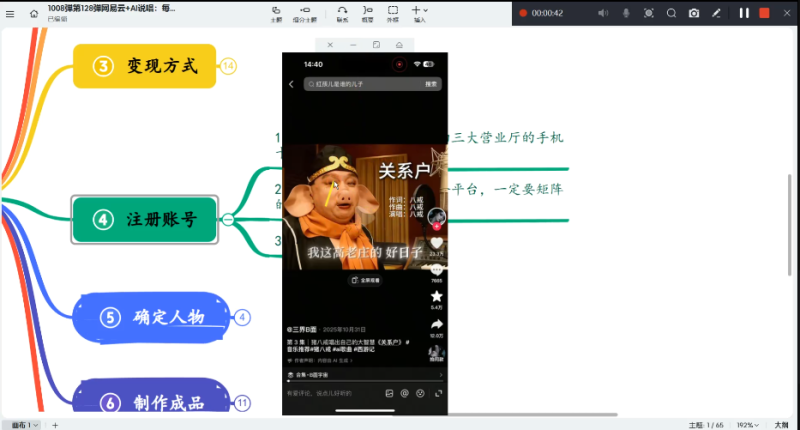Open the XMind hamburger menu
800x430 pixels.
tap(10, 14)
